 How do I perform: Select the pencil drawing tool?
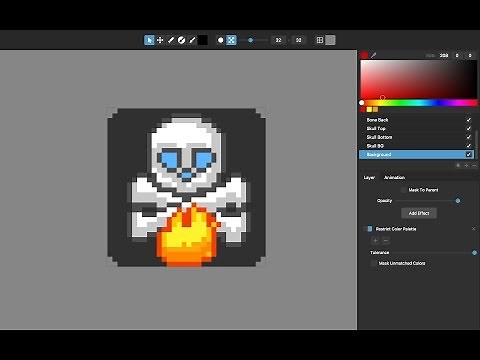coord(171,40)
